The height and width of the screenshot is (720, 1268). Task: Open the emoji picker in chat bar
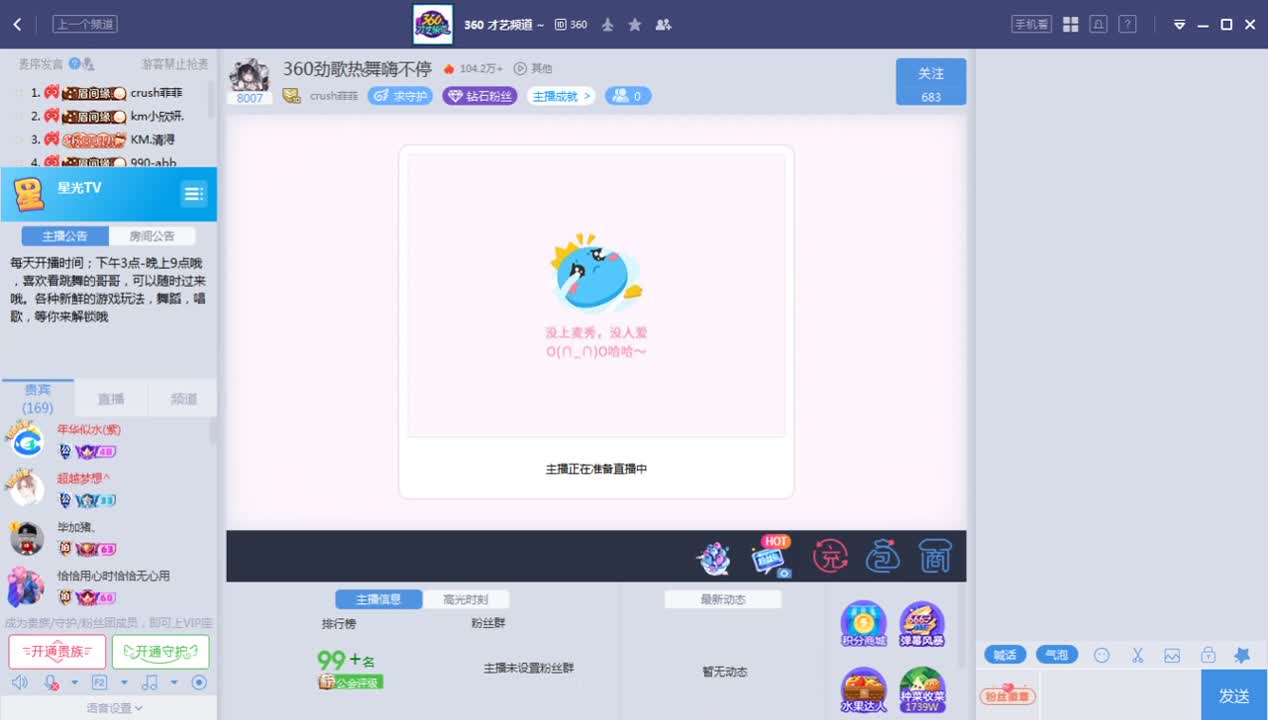click(x=1102, y=654)
